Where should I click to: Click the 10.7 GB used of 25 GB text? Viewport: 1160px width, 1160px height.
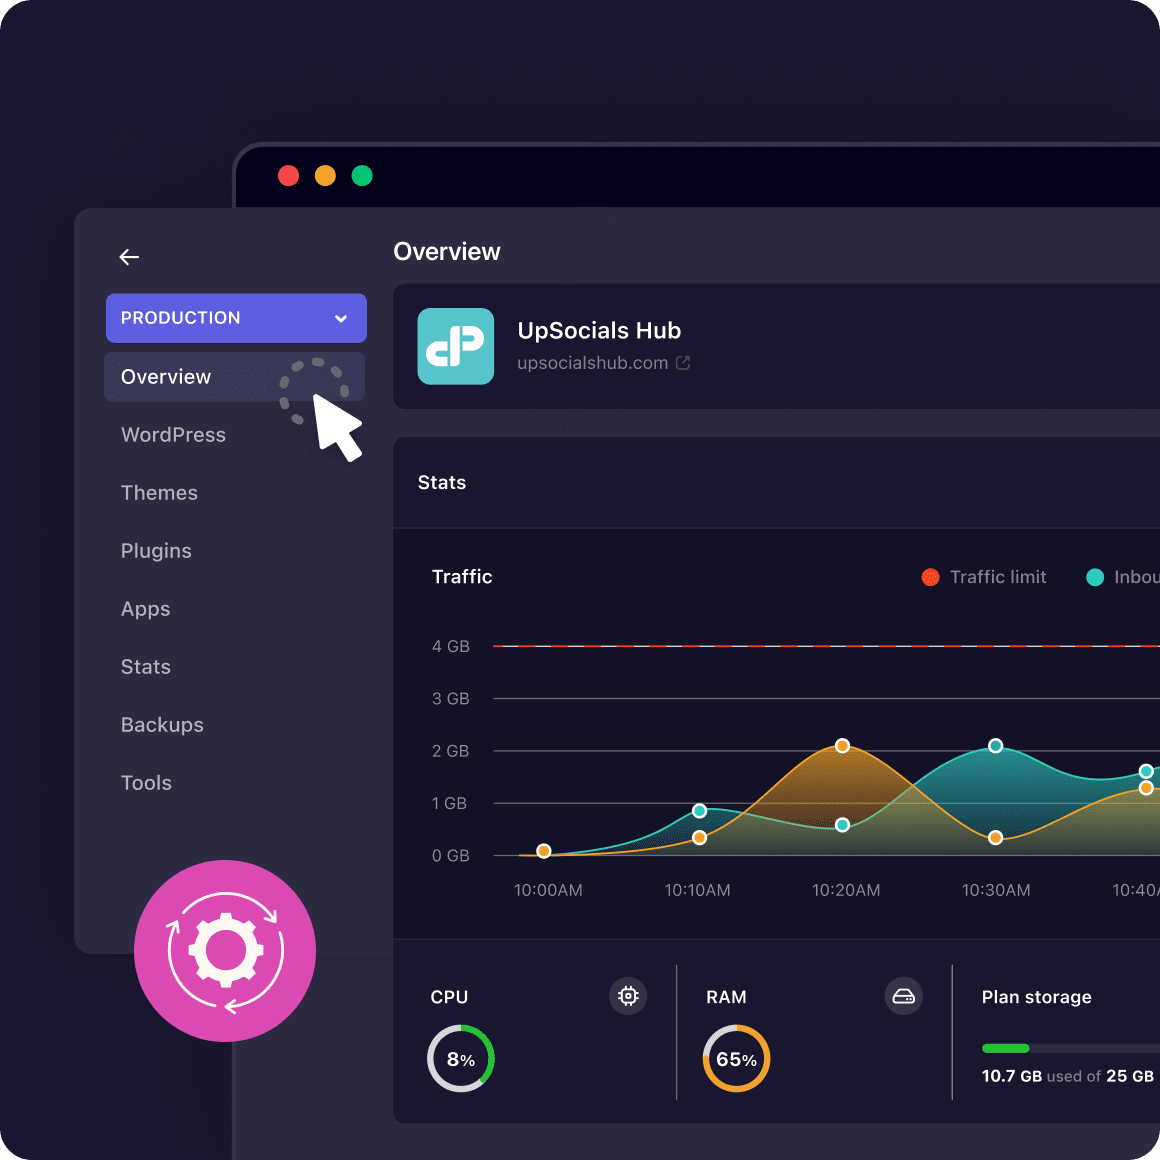(1068, 1076)
